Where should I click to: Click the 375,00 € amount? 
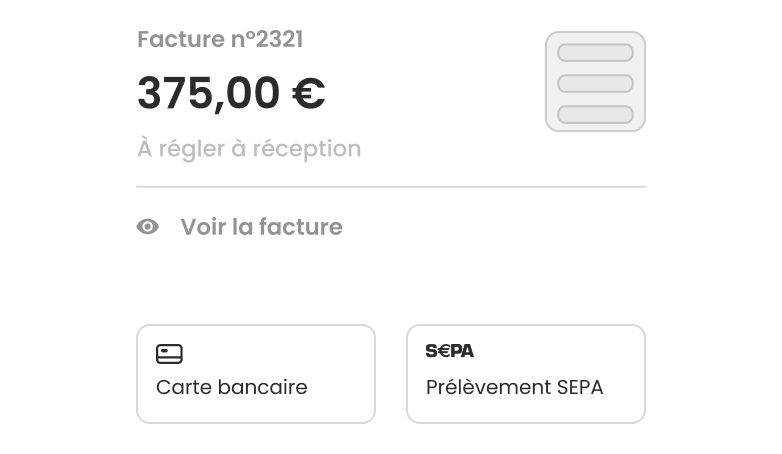point(231,93)
